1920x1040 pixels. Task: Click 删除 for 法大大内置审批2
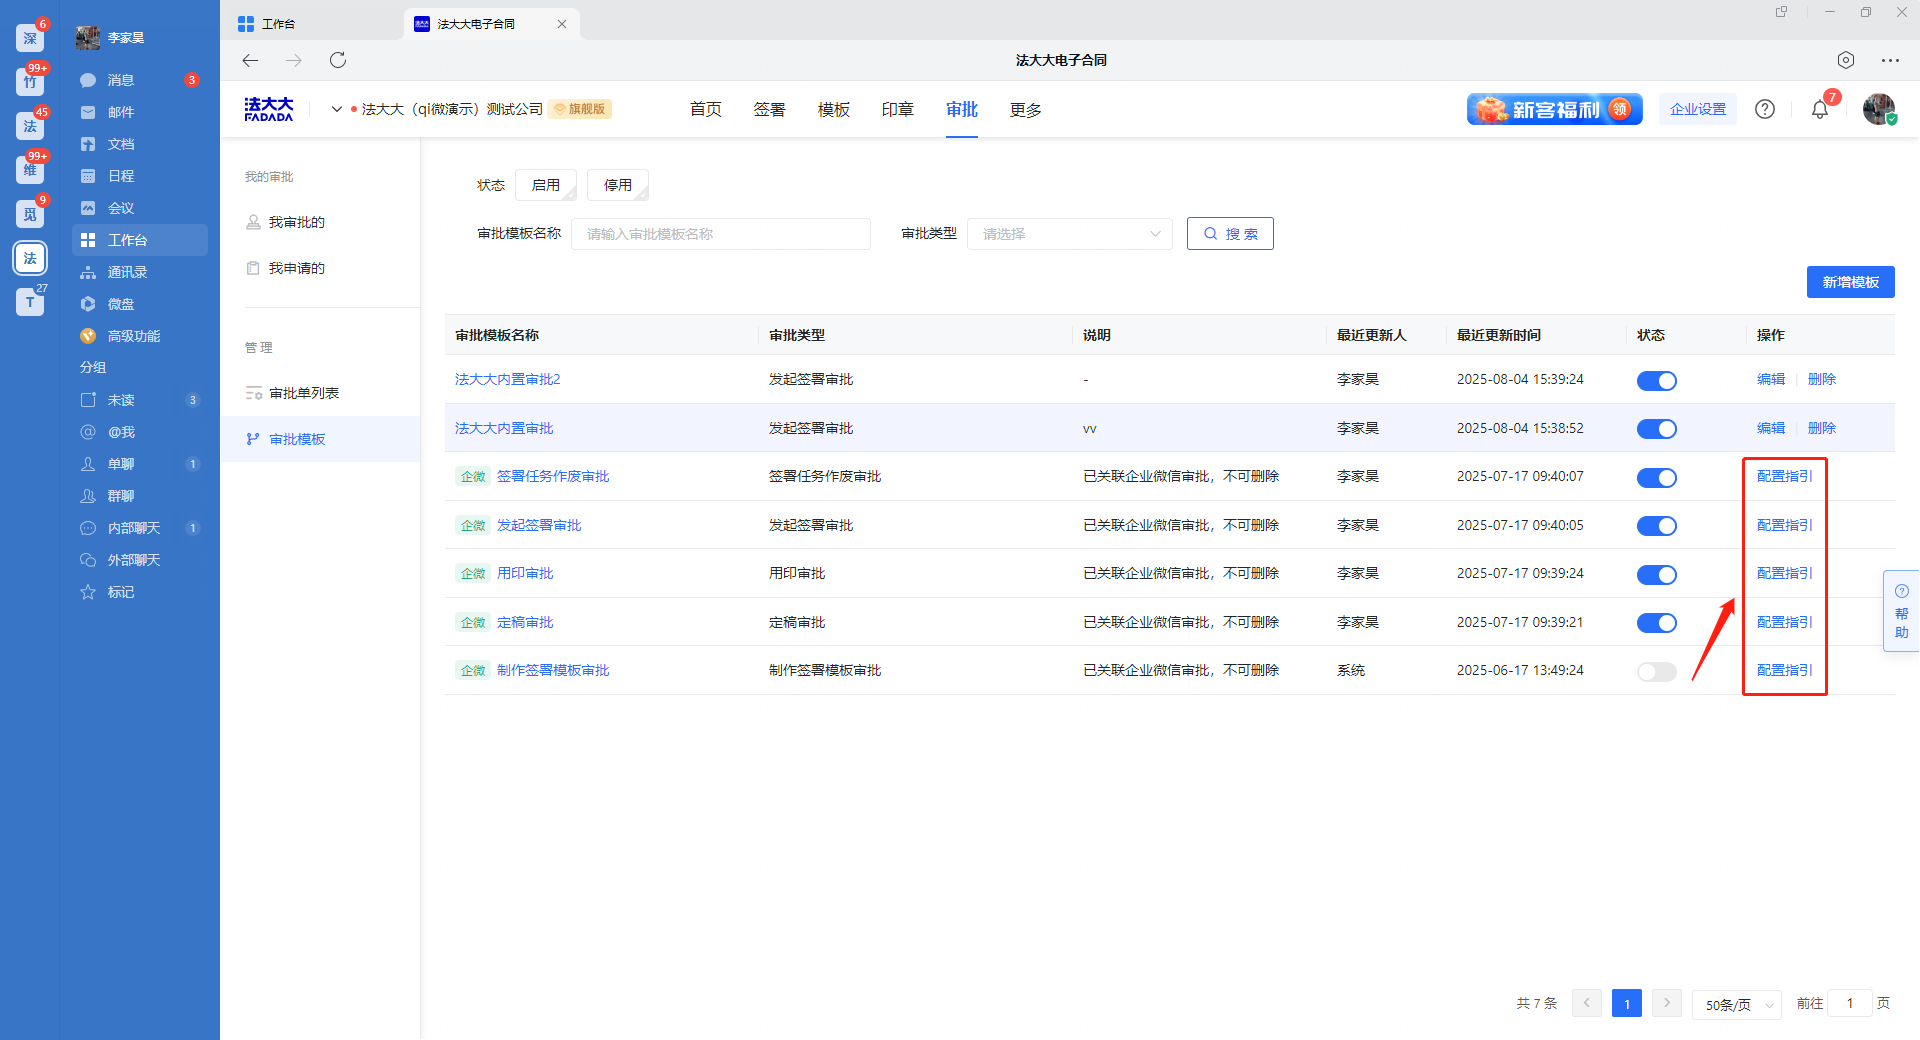click(1822, 379)
